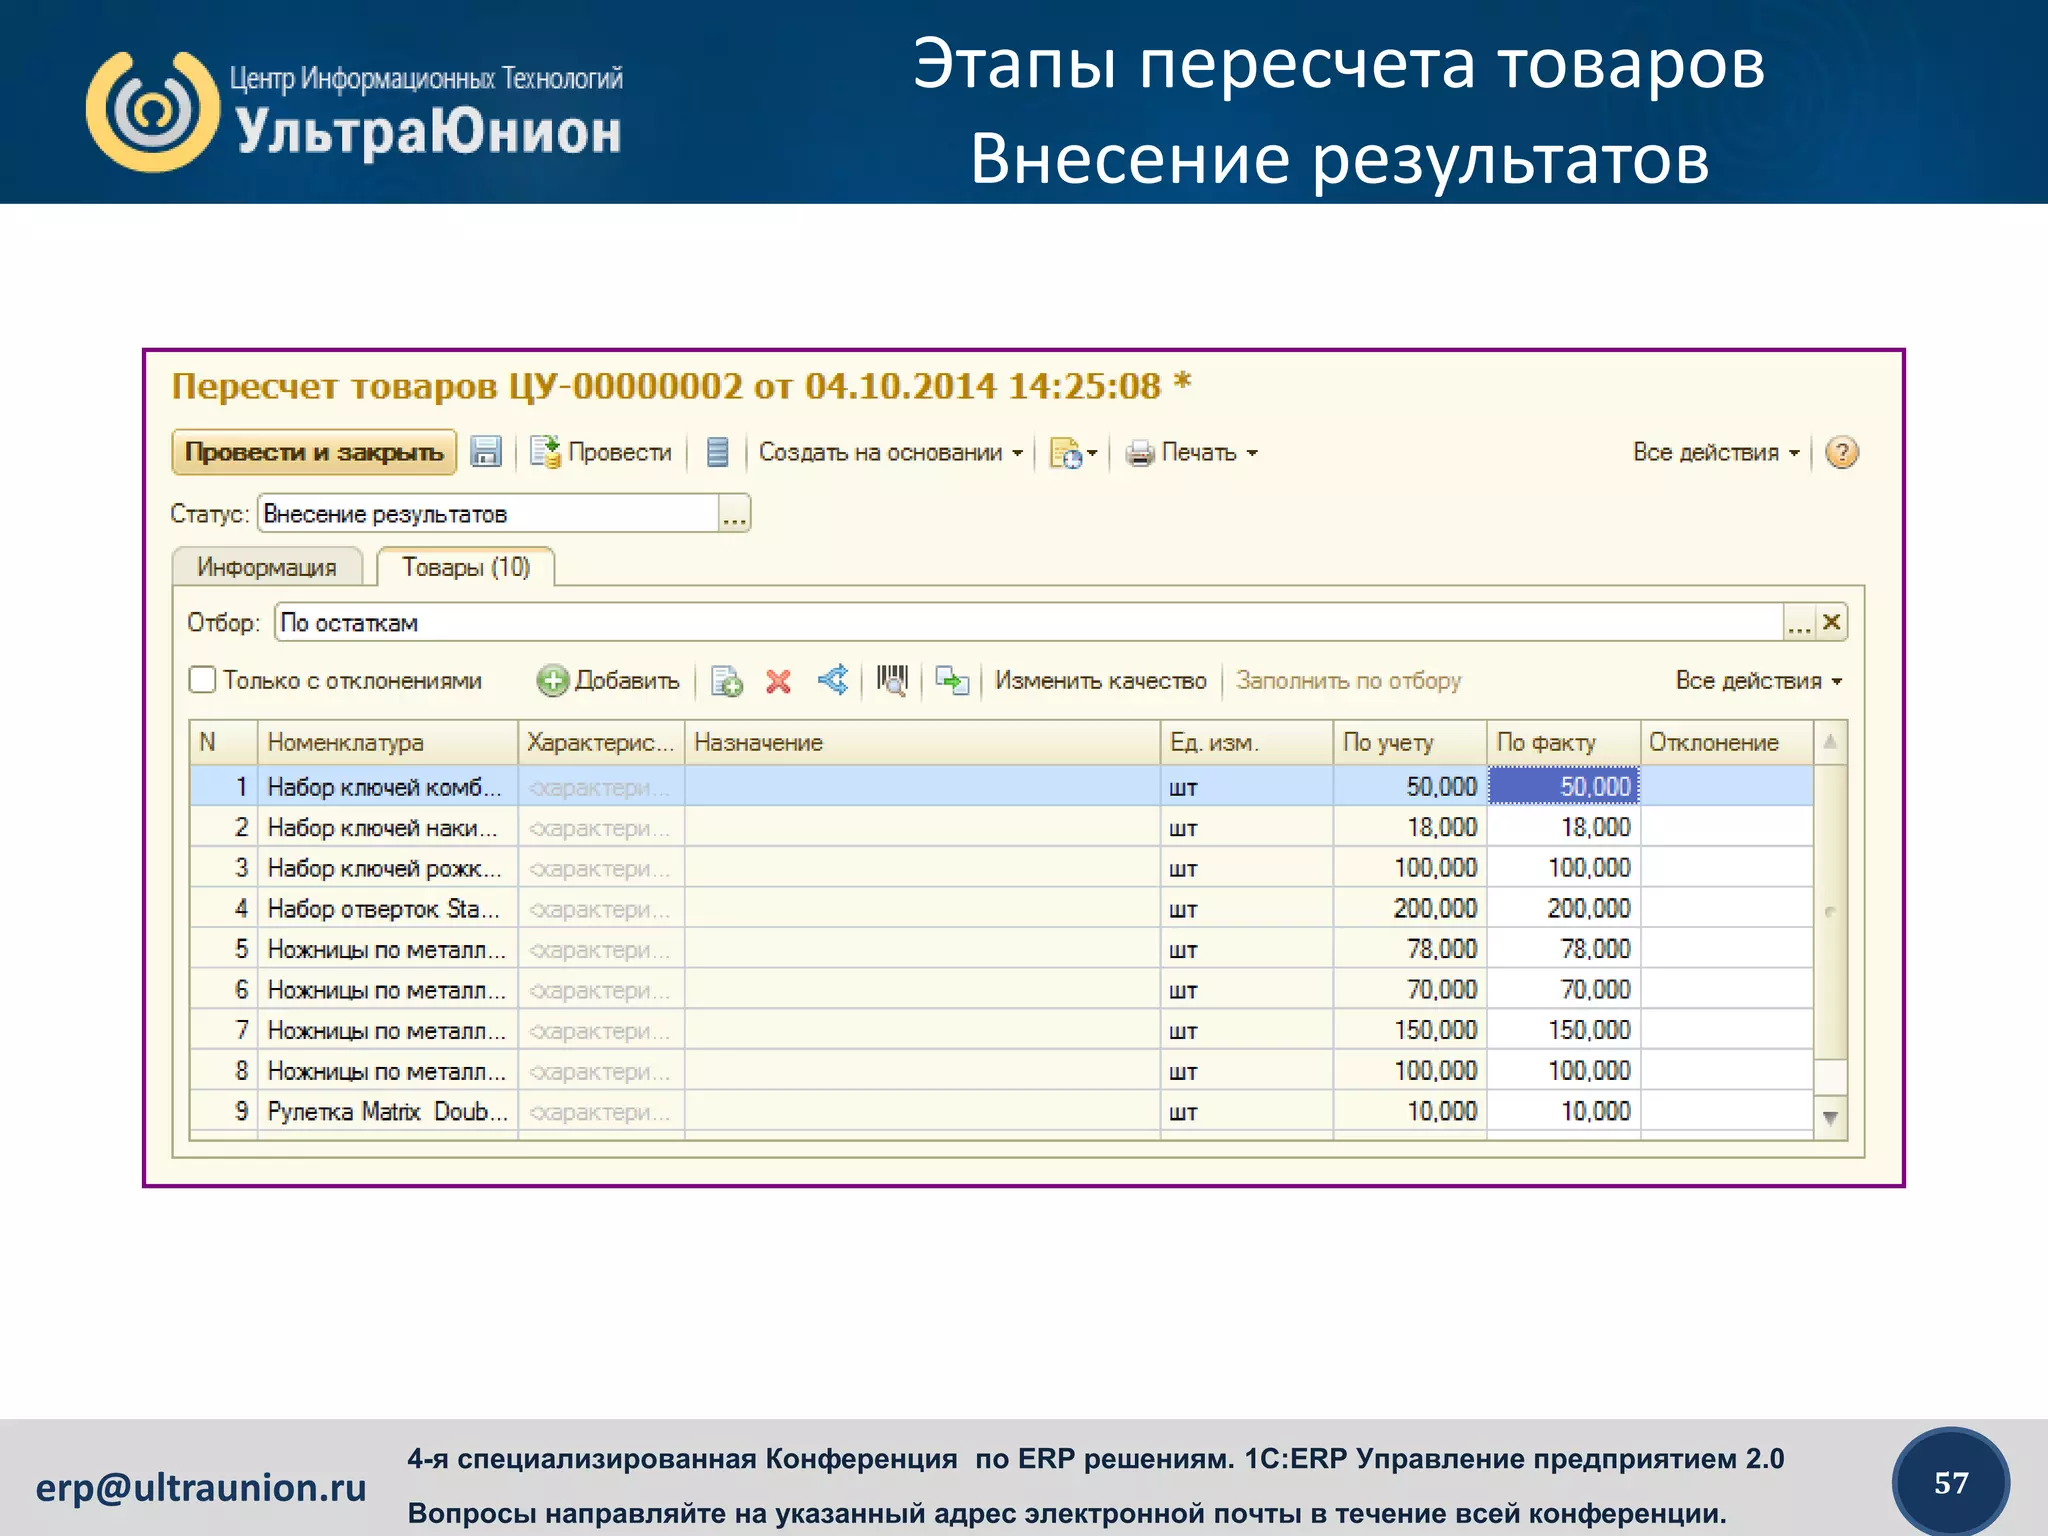Open the document movements report icon
Image resolution: width=2048 pixels, height=1536 pixels.
click(x=717, y=452)
